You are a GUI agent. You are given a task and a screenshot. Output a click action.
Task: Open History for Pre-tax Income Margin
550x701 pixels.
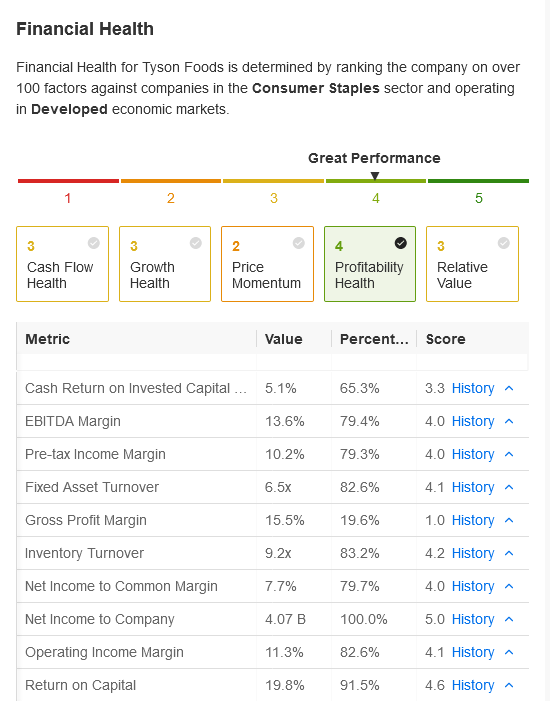pyautogui.click(x=473, y=454)
